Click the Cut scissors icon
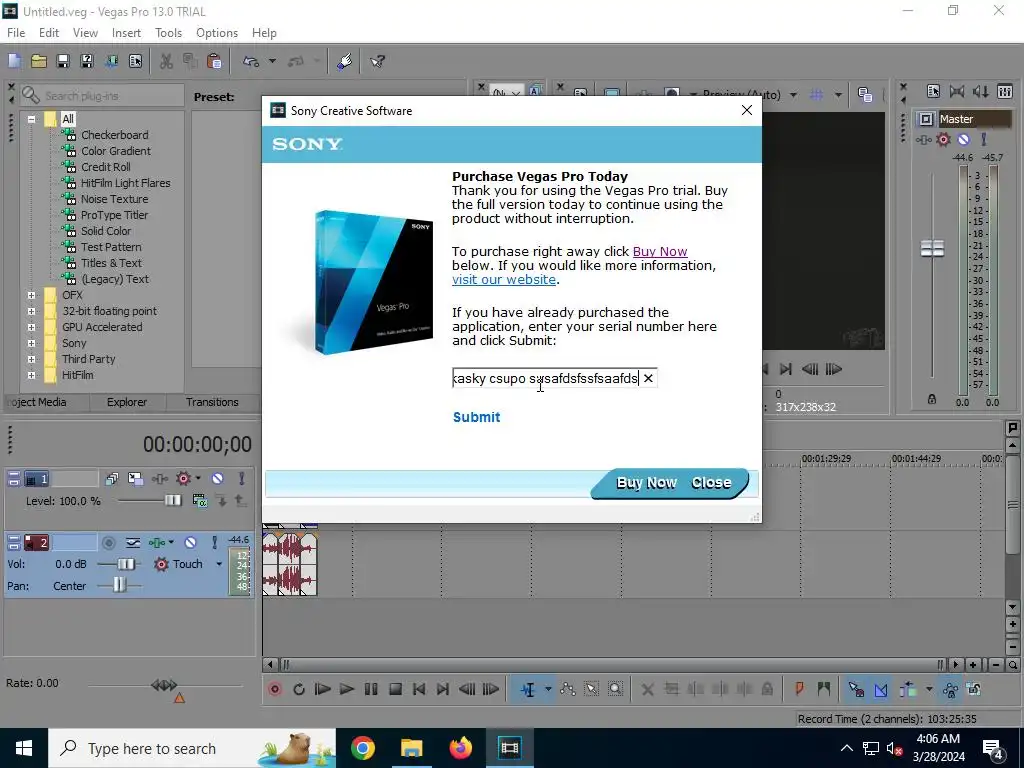Screen dimensions: 1024x768 [x=167, y=61]
